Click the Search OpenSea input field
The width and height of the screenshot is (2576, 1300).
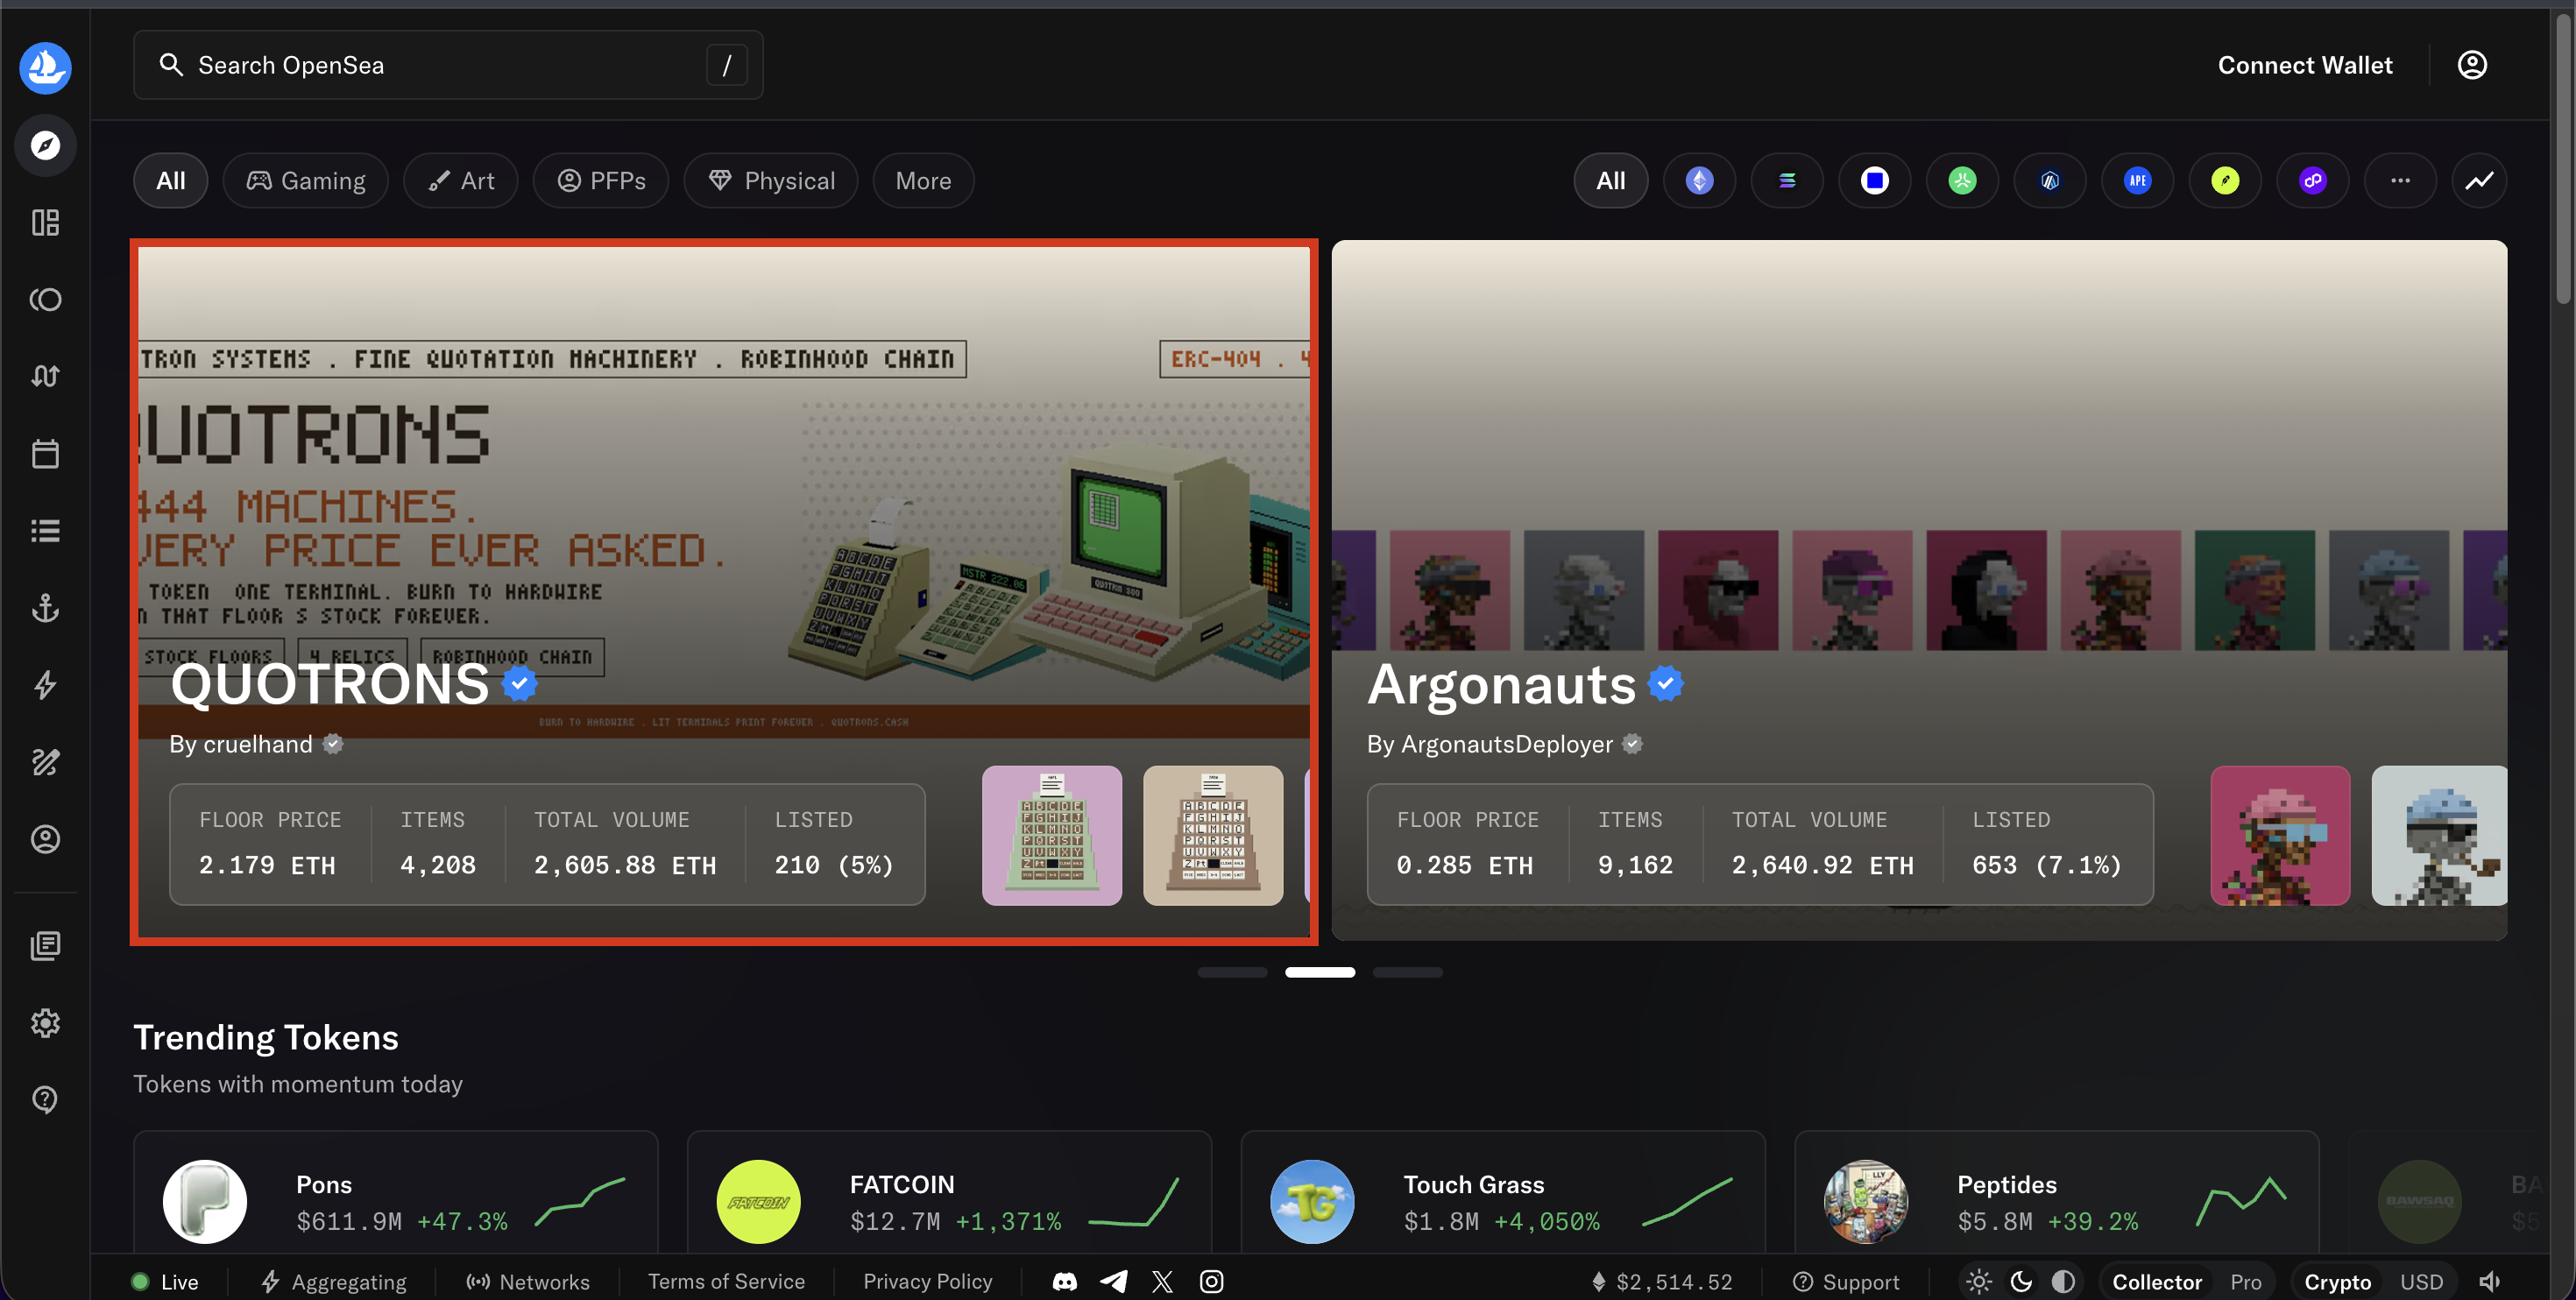click(448, 65)
